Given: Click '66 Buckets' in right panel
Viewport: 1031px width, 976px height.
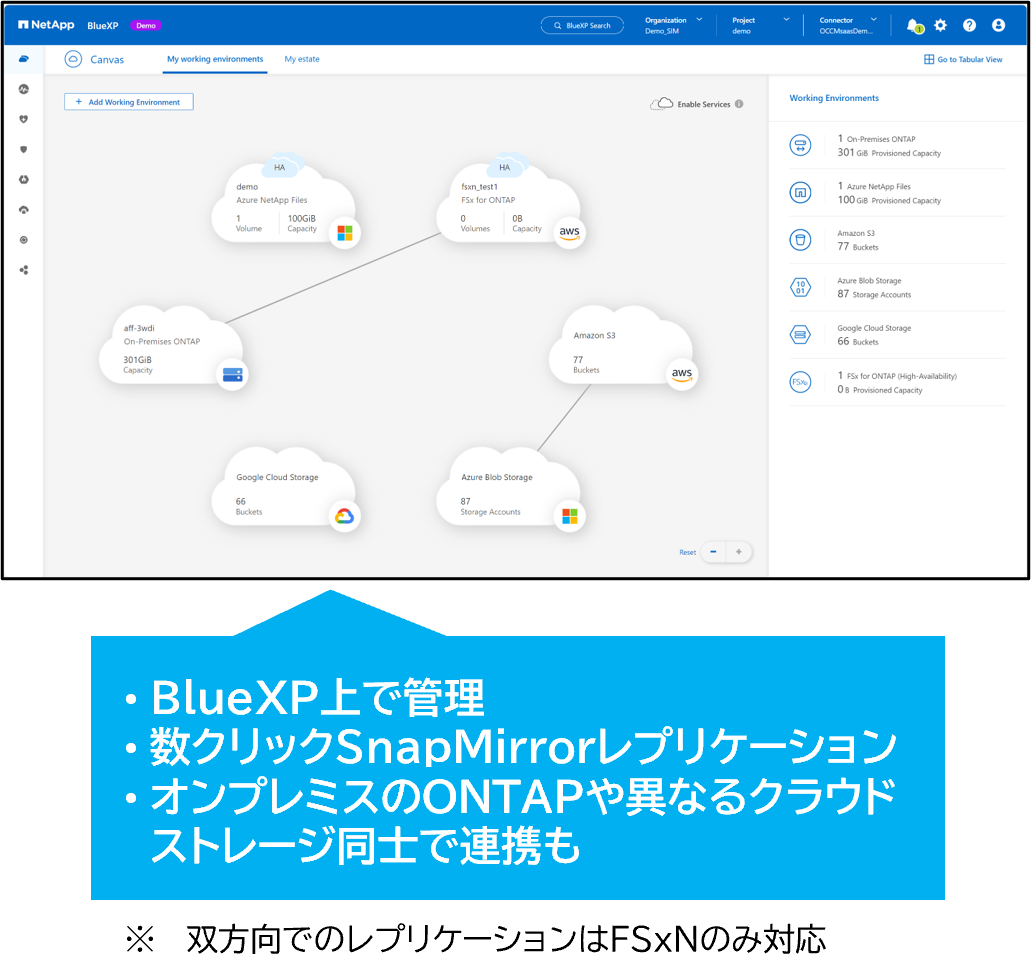Looking at the screenshot, I should tap(857, 341).
